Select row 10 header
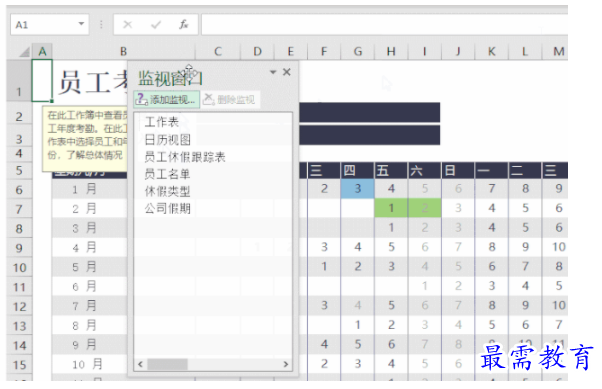This screenshot has width=602, height=389. pos(19,267)
